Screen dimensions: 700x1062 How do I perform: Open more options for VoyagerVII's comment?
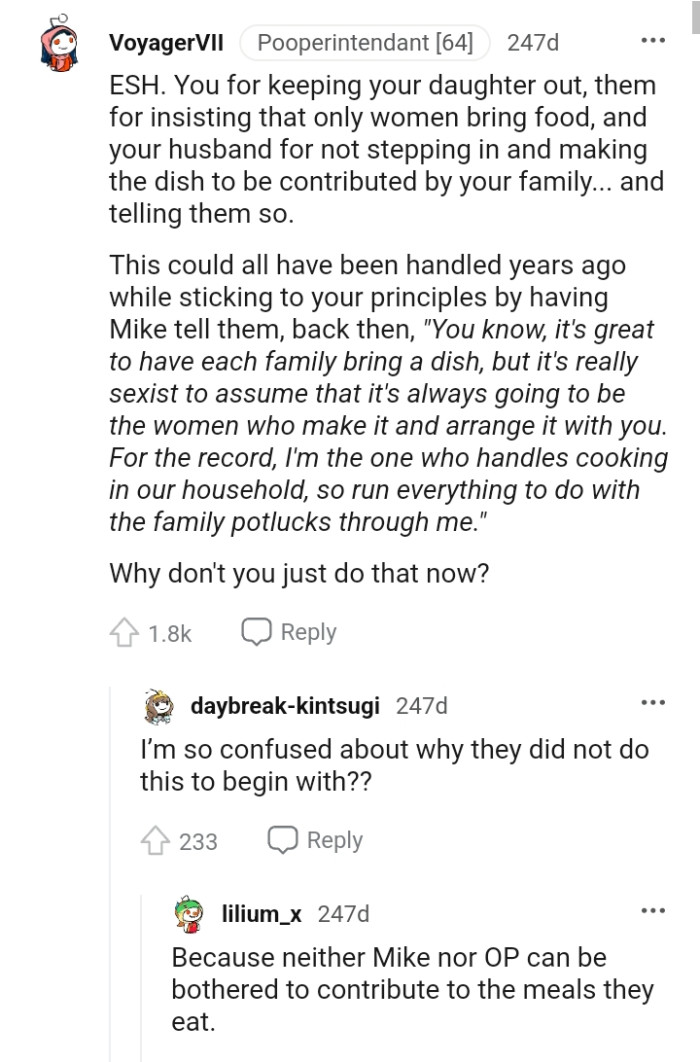click(652, 42)
